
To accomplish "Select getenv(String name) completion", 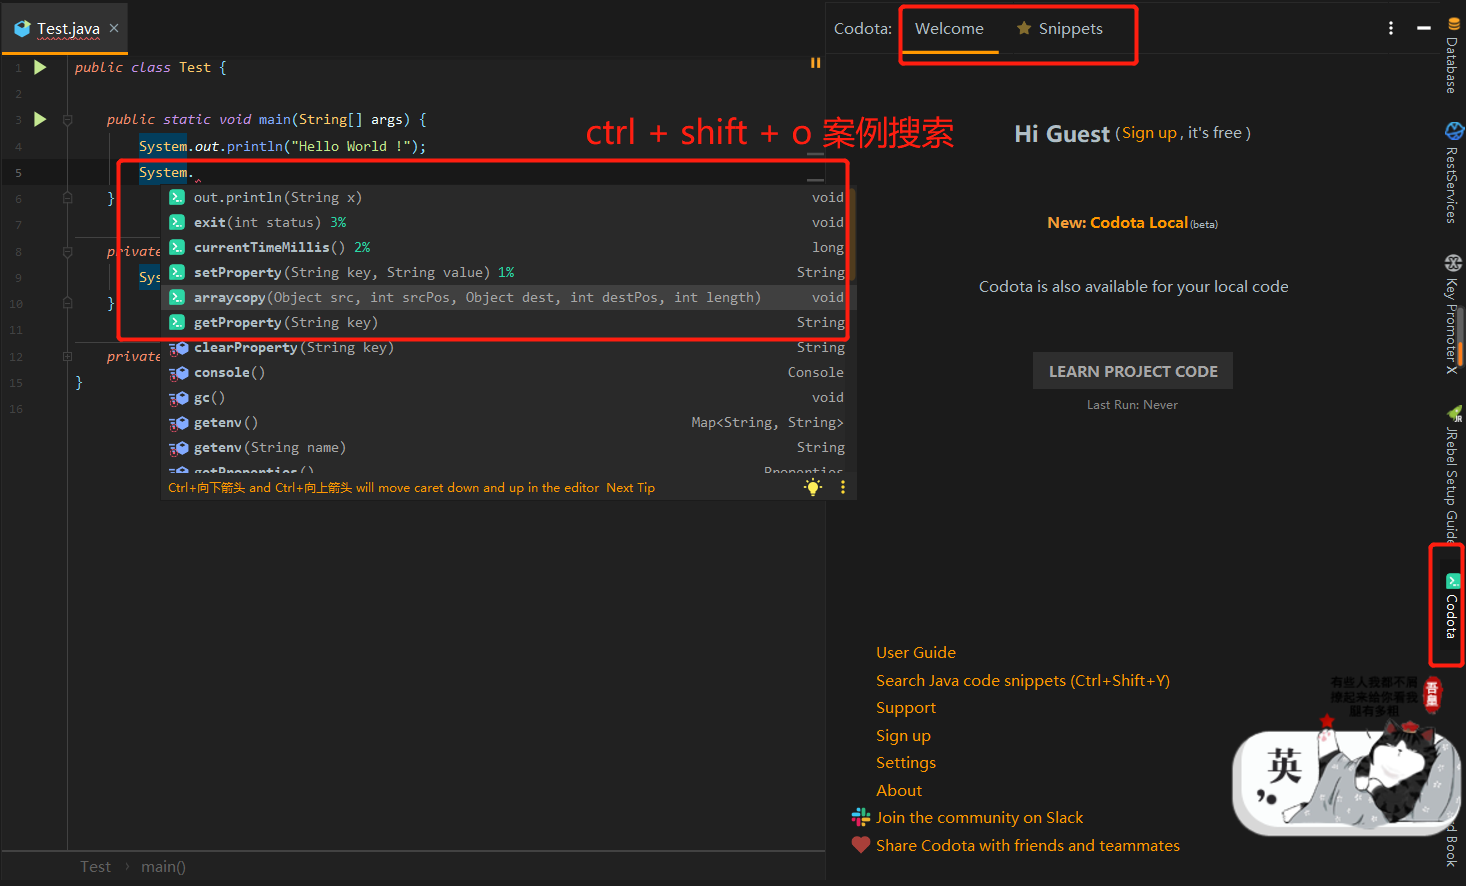I will point(508,447).
